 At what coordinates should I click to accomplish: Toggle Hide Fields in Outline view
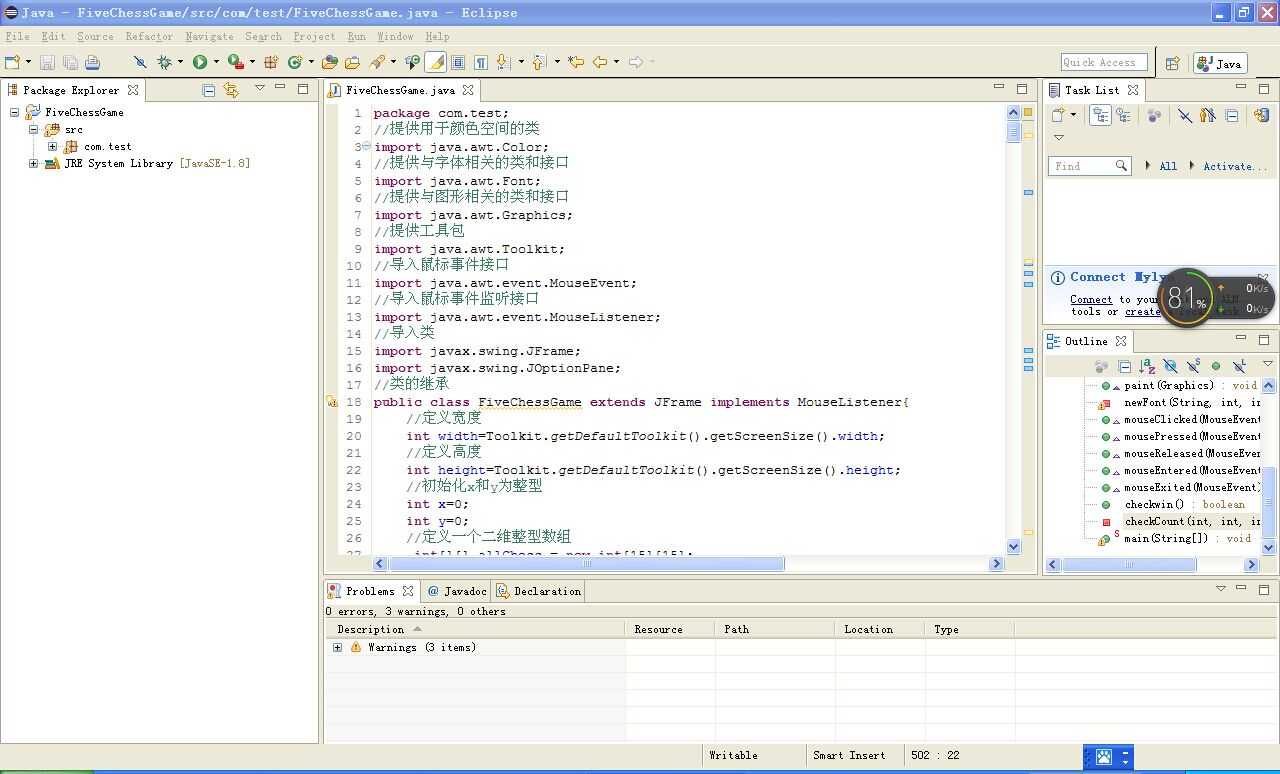pyautogui.click(x=1170, y=366)
